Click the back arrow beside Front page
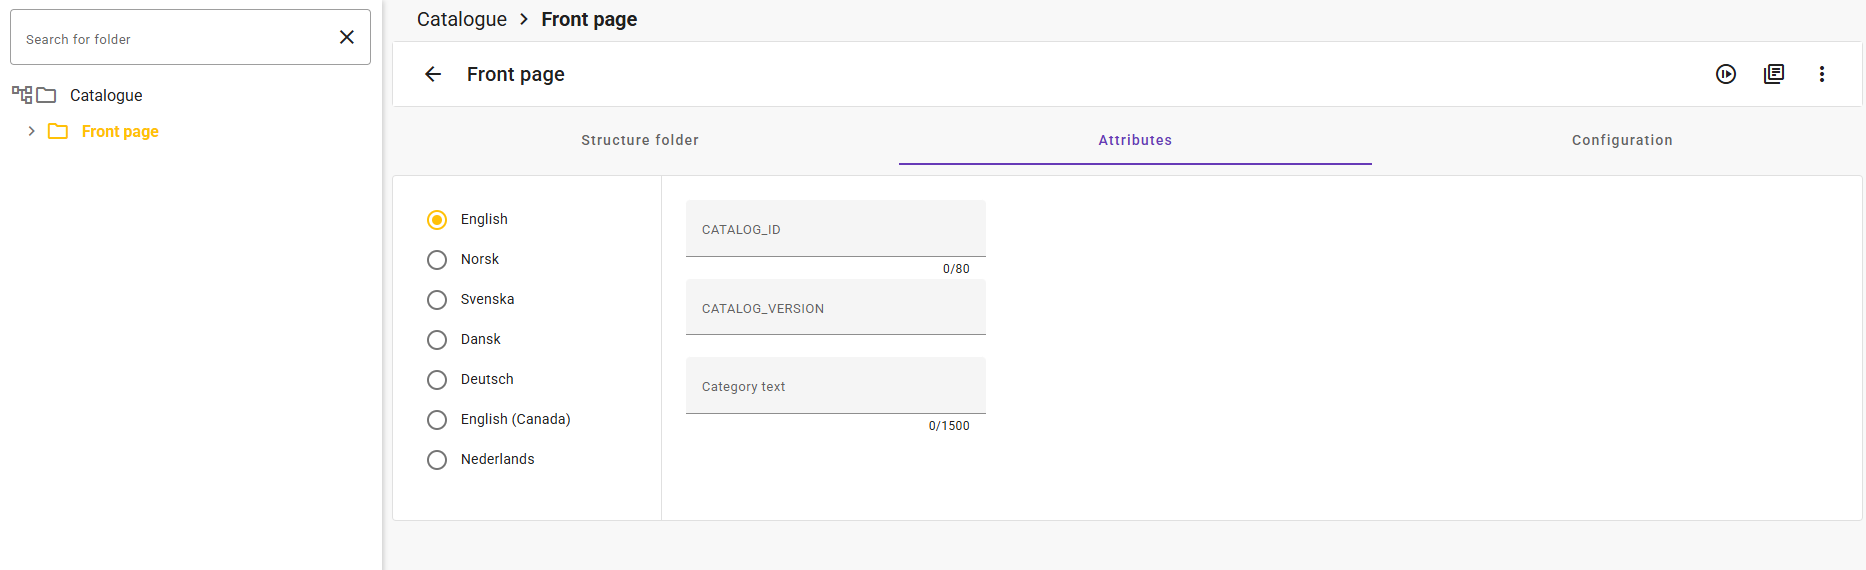The height and width of the screenshot is (570, 1866). [x=433, y=74]
